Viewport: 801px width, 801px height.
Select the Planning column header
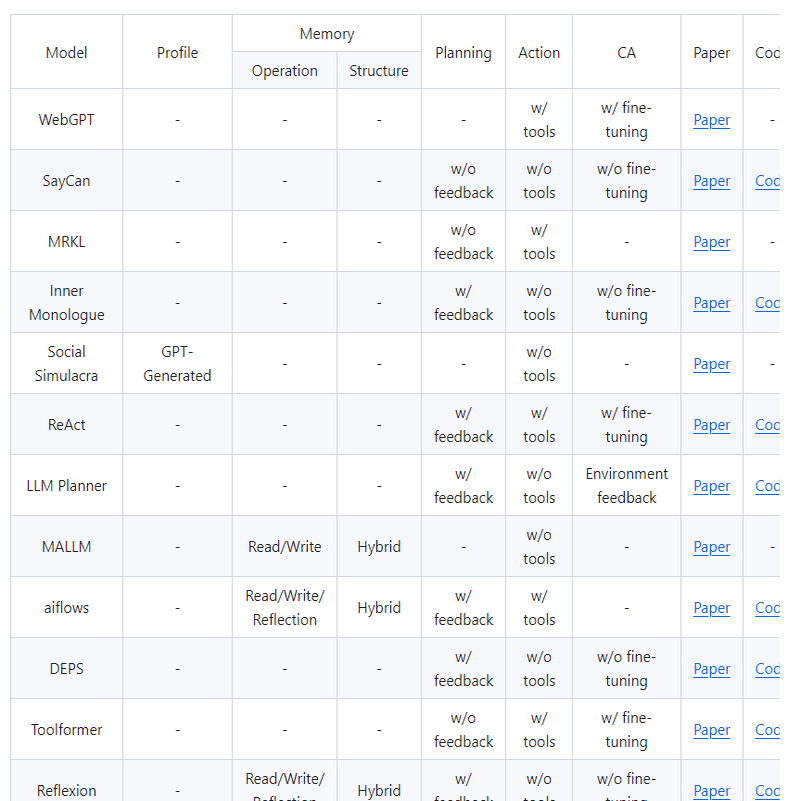click(463, 53)
